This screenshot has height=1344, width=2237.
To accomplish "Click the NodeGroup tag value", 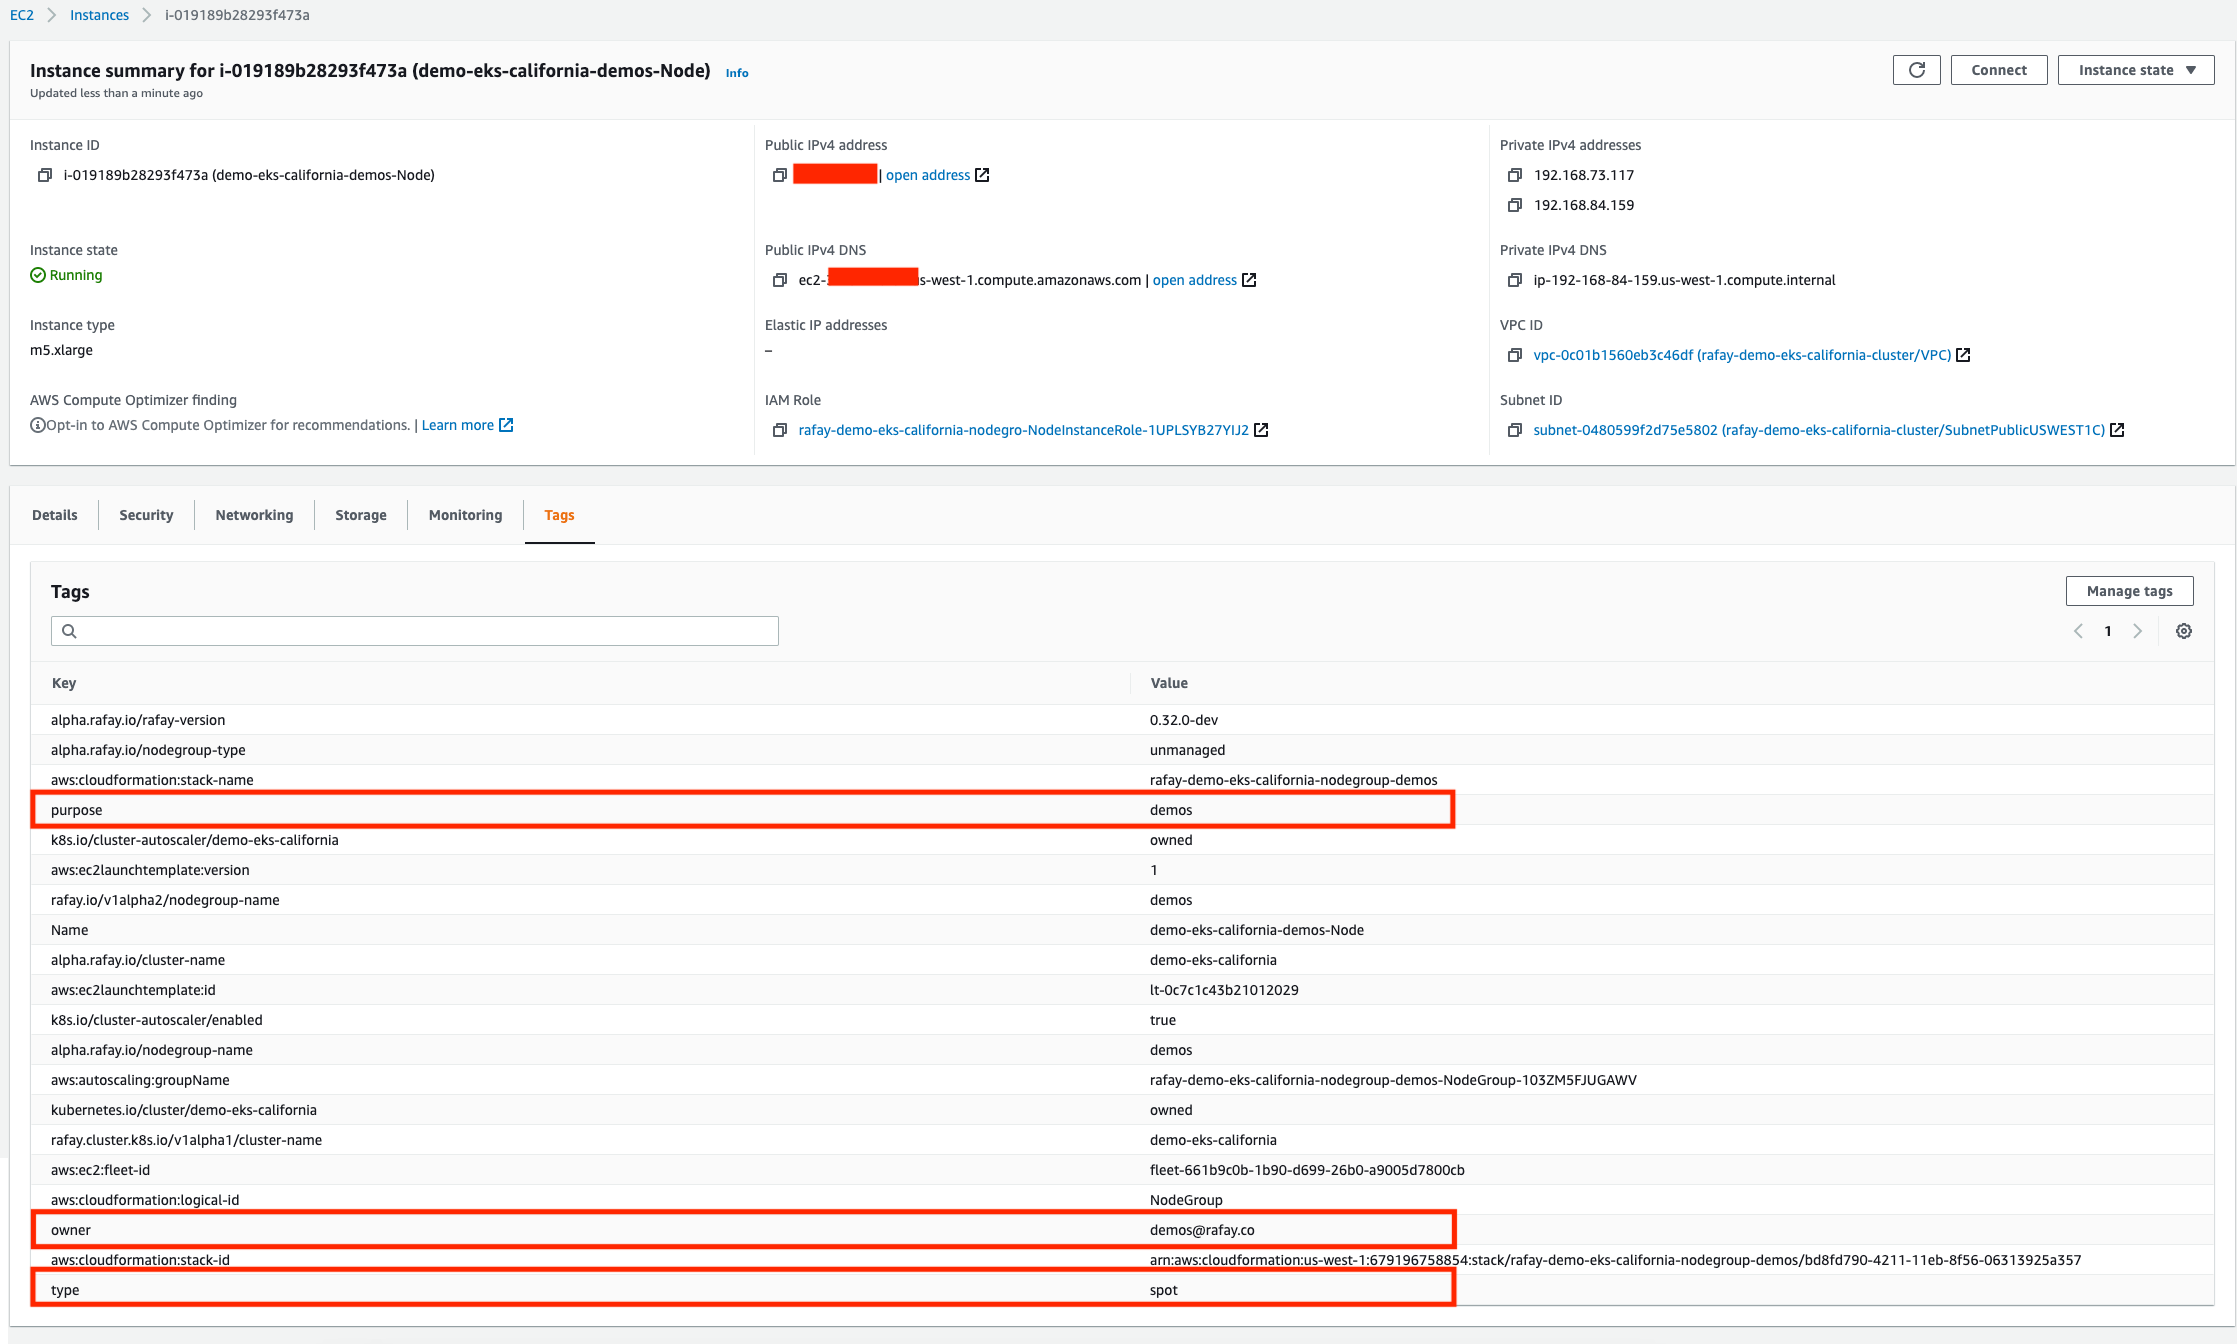I will 1186,1200.
